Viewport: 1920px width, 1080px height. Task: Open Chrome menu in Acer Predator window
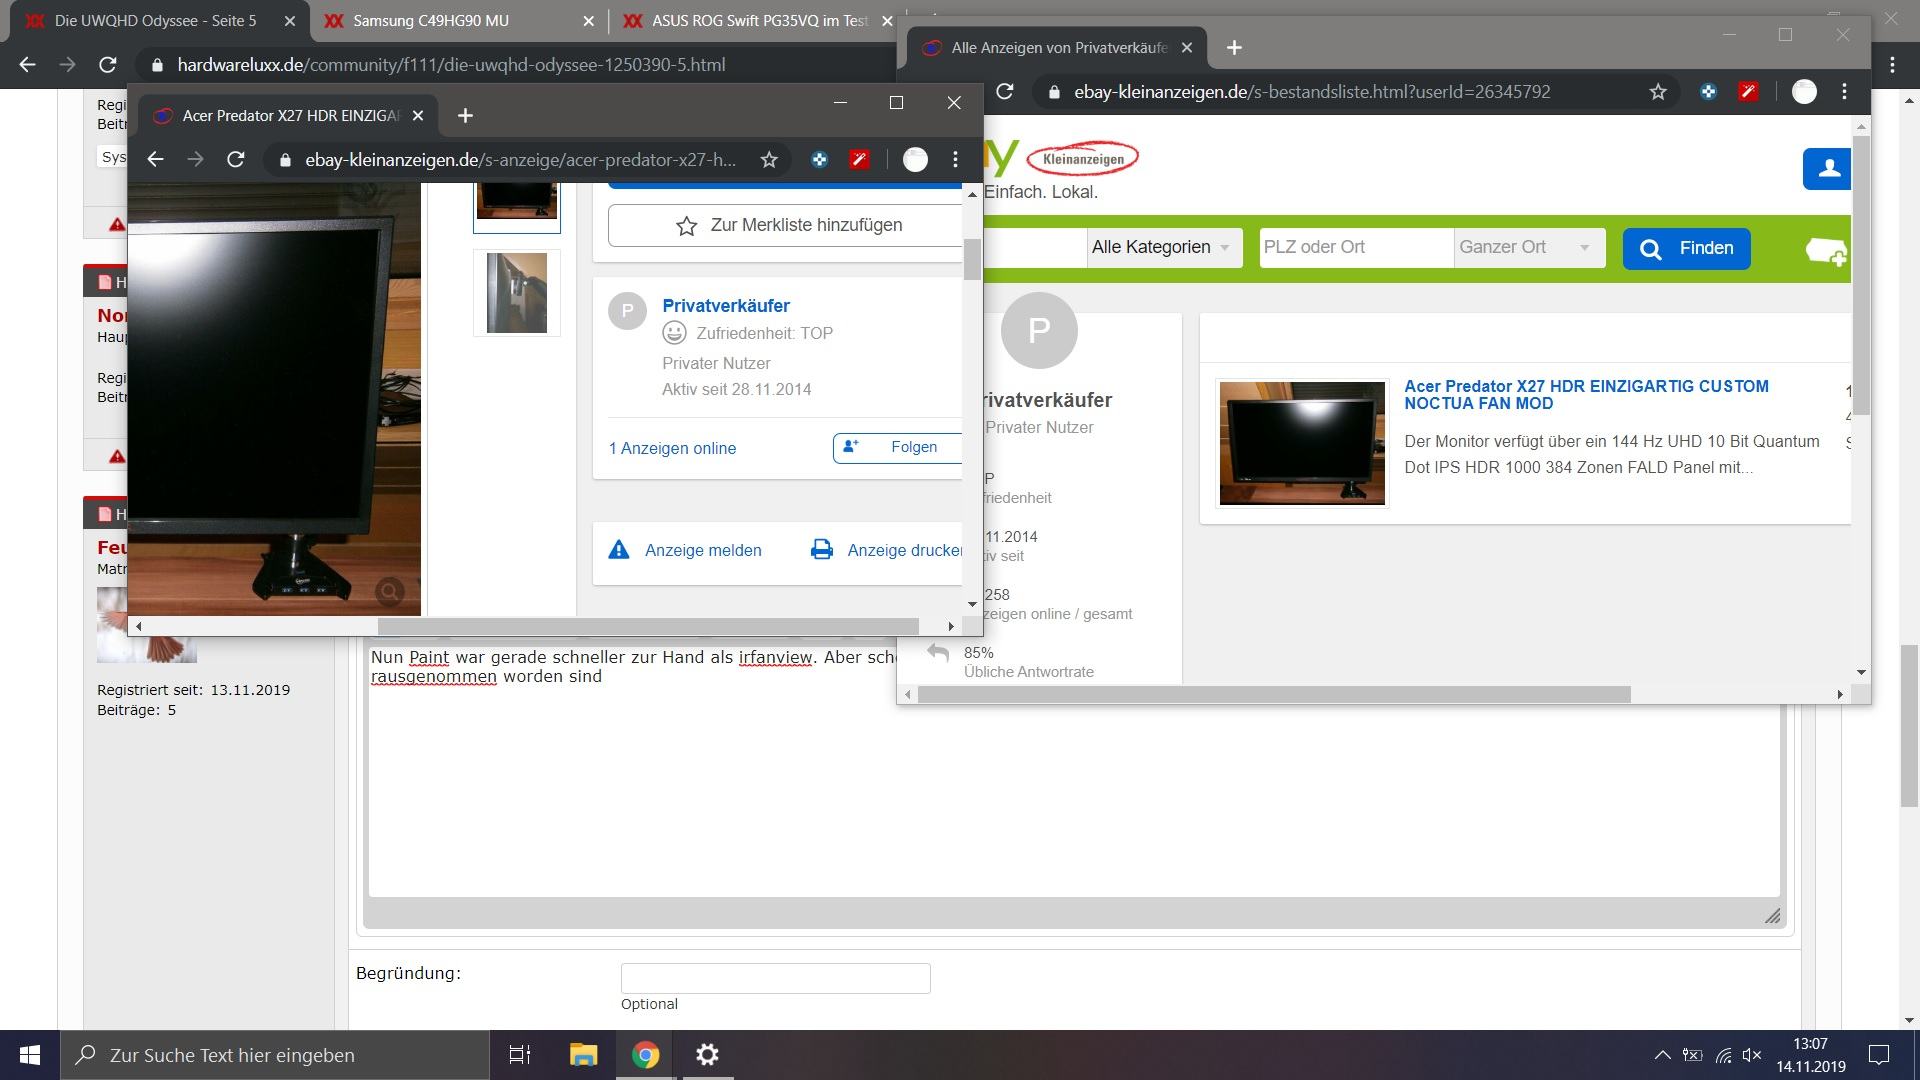(x=955, y=160)
